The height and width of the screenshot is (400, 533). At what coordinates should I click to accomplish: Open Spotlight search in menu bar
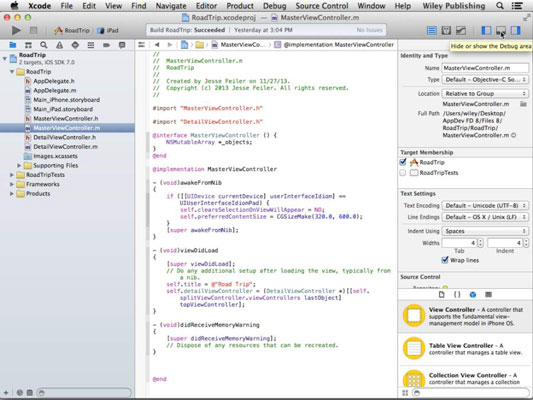[500, 6]
